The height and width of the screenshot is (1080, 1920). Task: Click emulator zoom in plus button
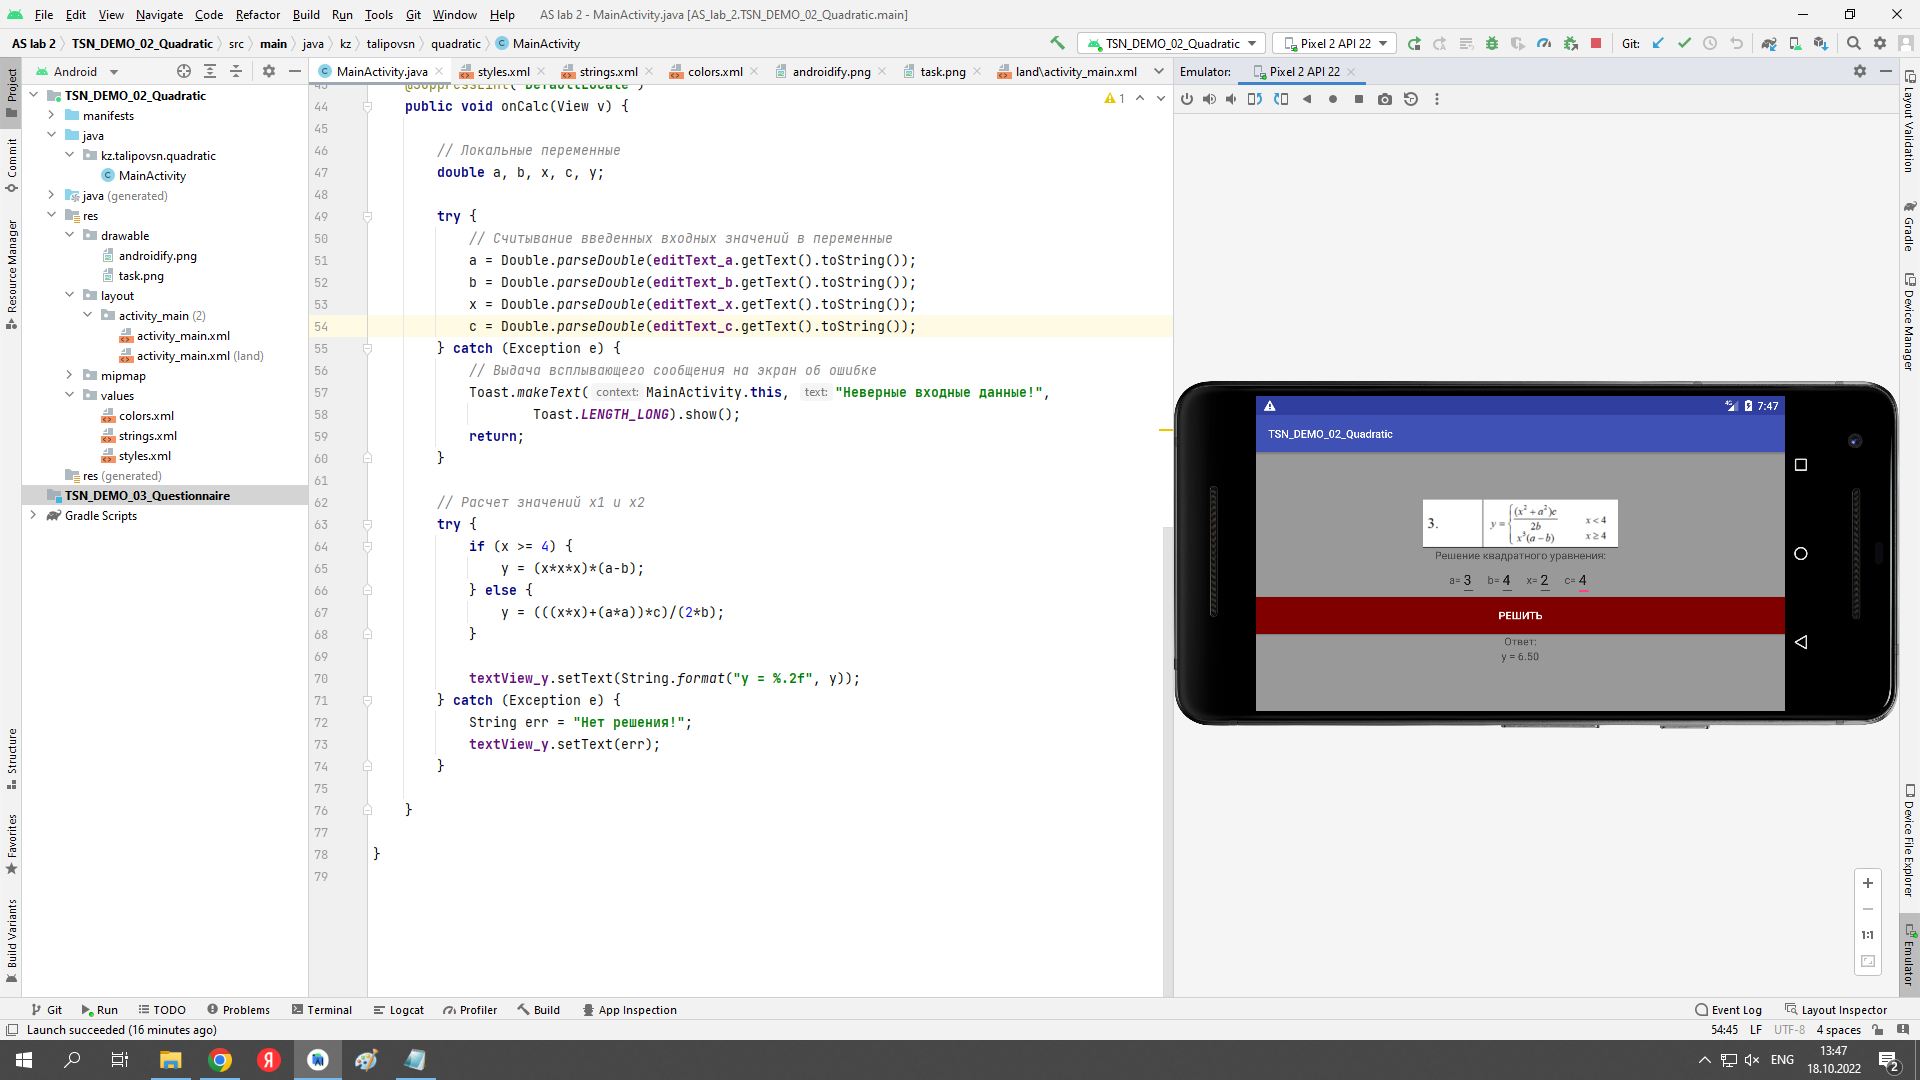click(x=1867, y=883)
